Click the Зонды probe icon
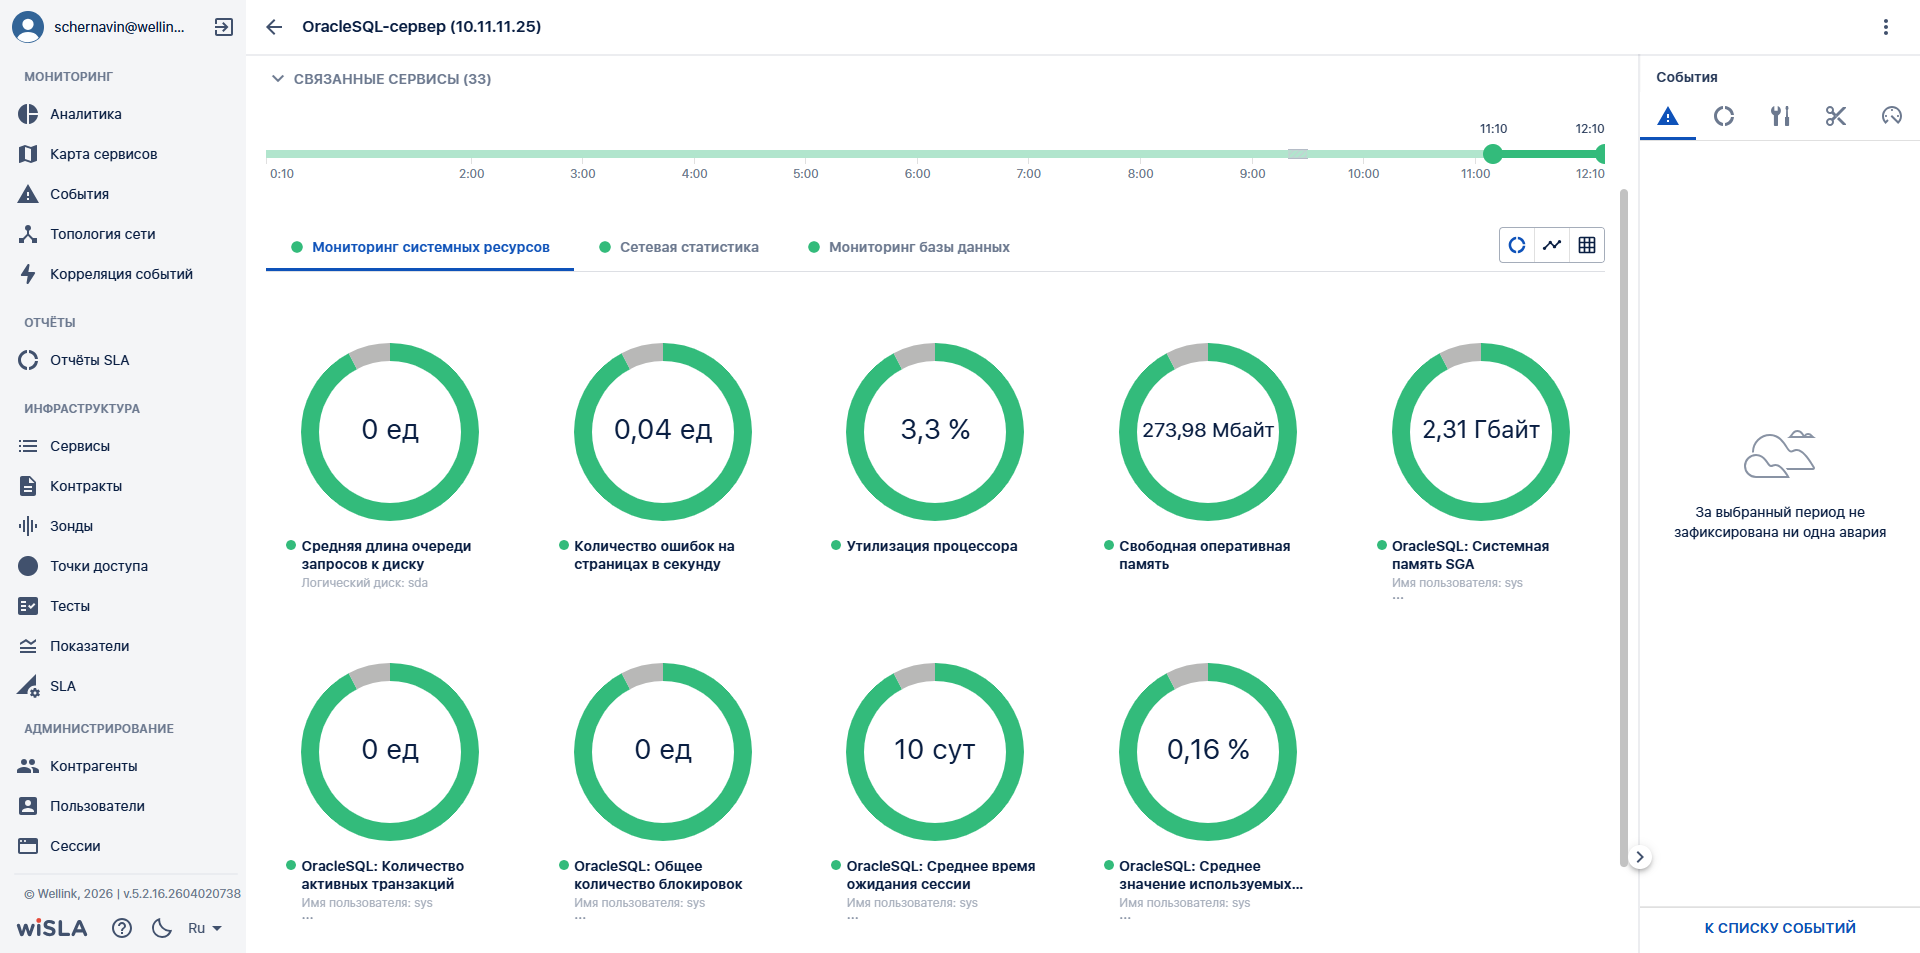The height and width of the screenshot is (953, 1920). tap(28, 526)
